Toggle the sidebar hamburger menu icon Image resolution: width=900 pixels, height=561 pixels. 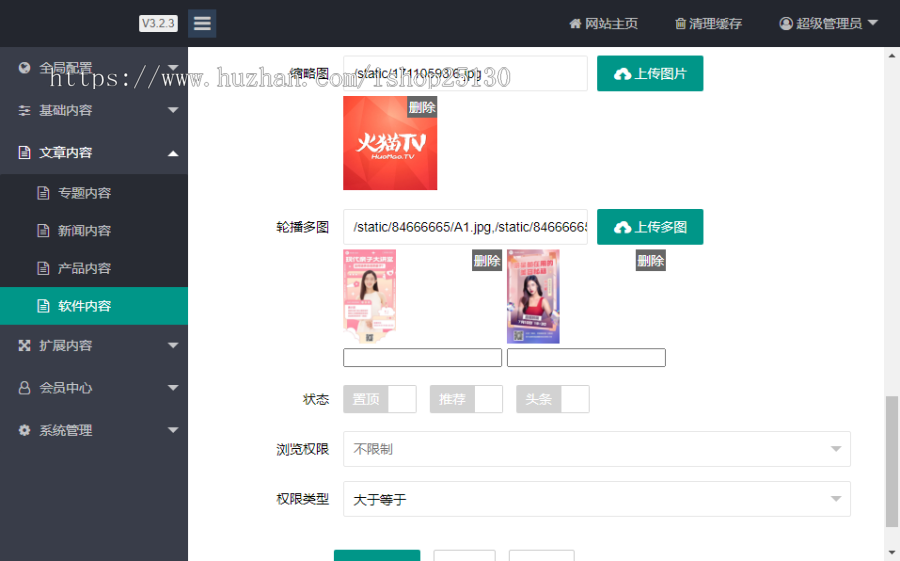[x=202, y=24]
